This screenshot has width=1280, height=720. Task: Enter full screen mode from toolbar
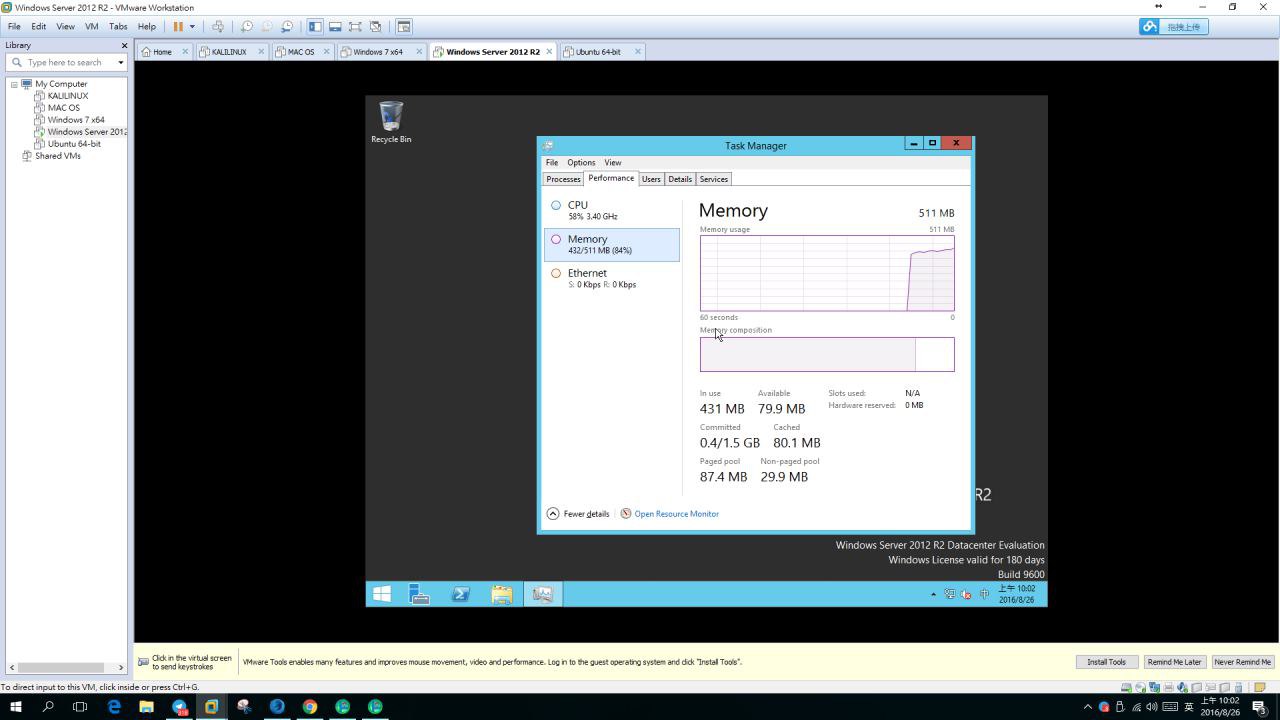click(355, 27)
